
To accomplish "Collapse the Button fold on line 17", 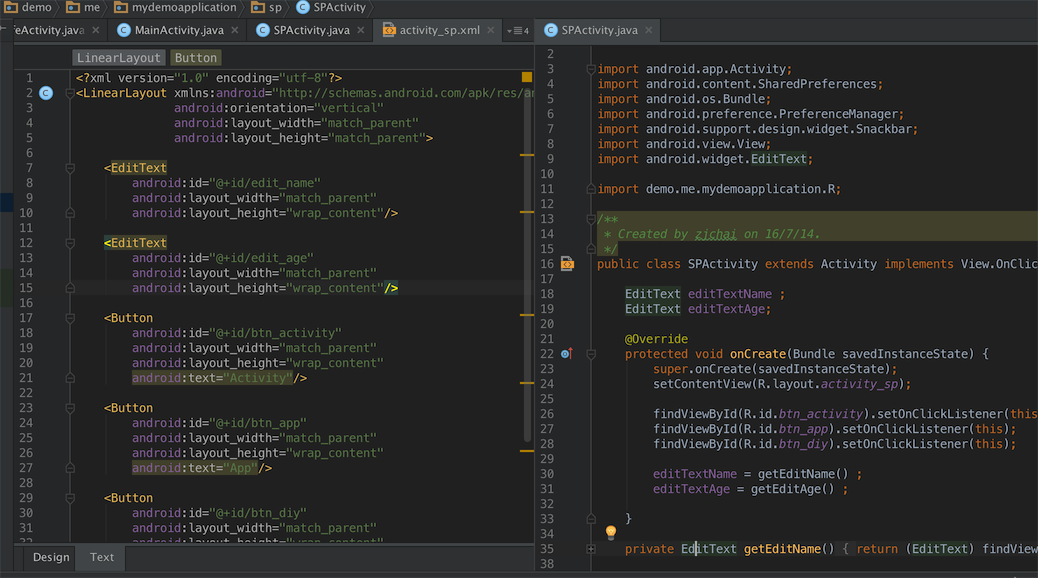I will tap(70, 318).
